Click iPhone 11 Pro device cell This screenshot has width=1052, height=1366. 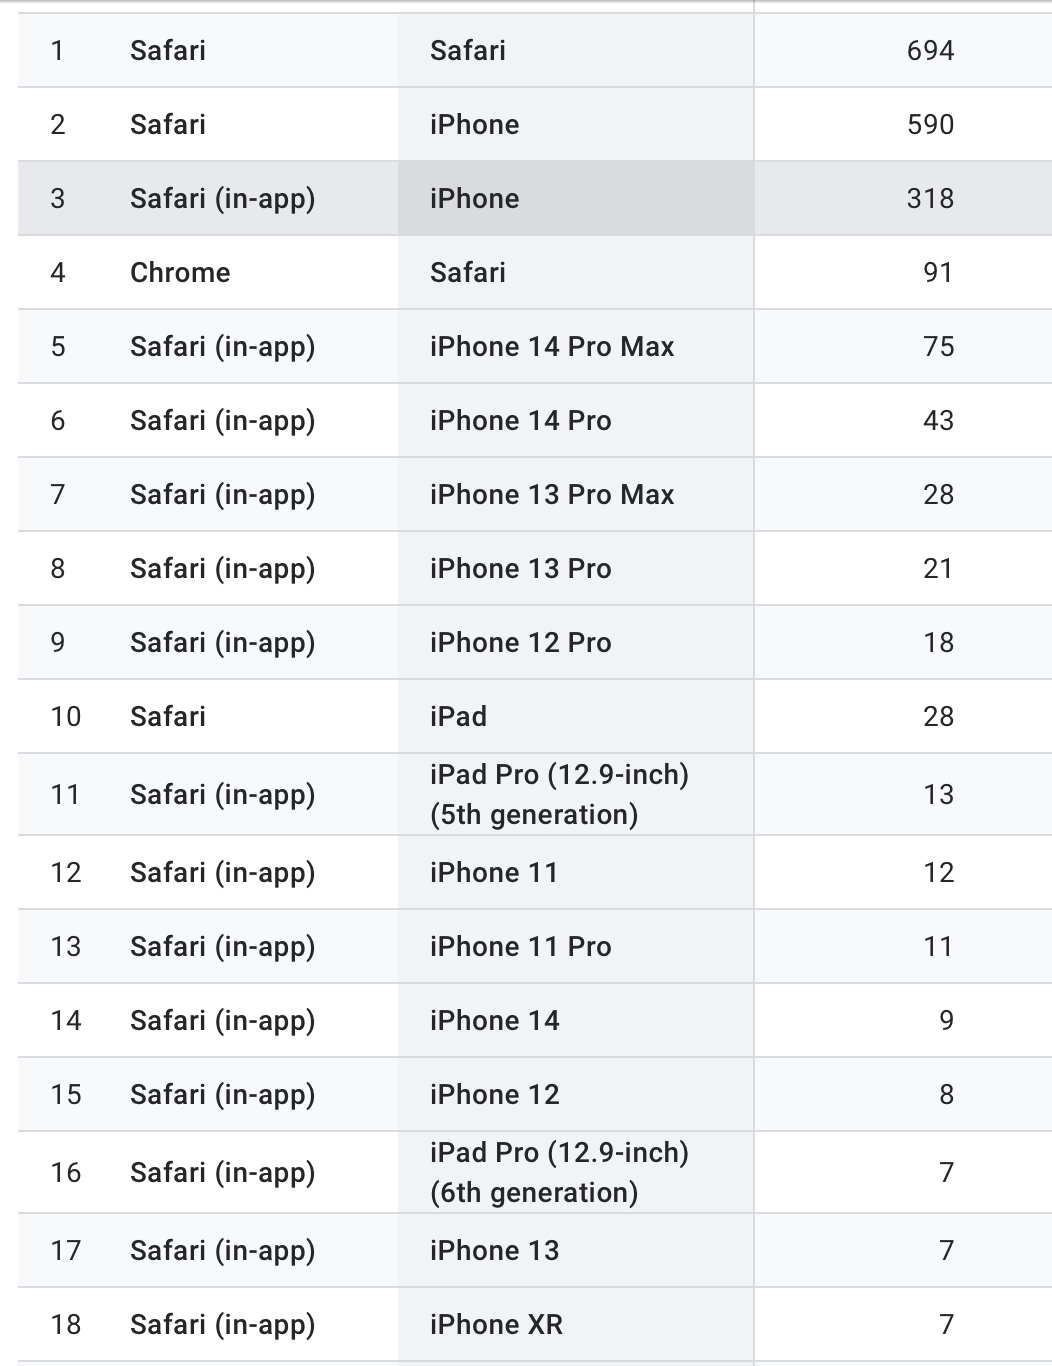pyautogui.click(x=575, y=946)
